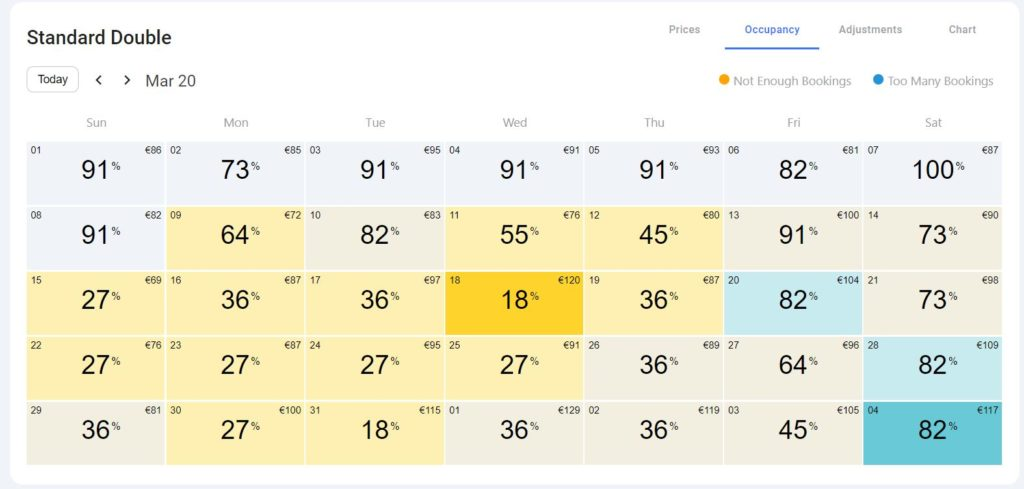This screenshot has height=489, width=1024.
Task: Click the orange Not Enough Bookings dot
Action: pyautogui.click(x=724, y=80)
